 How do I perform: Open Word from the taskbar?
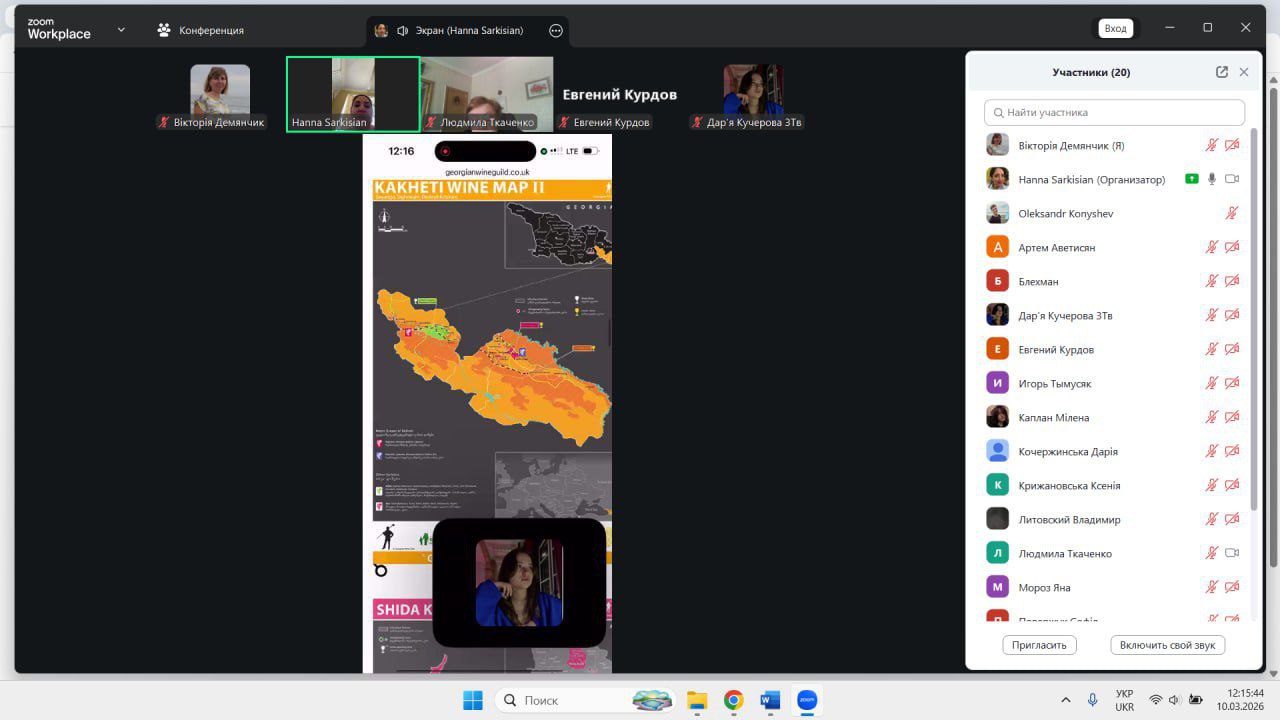770,700
